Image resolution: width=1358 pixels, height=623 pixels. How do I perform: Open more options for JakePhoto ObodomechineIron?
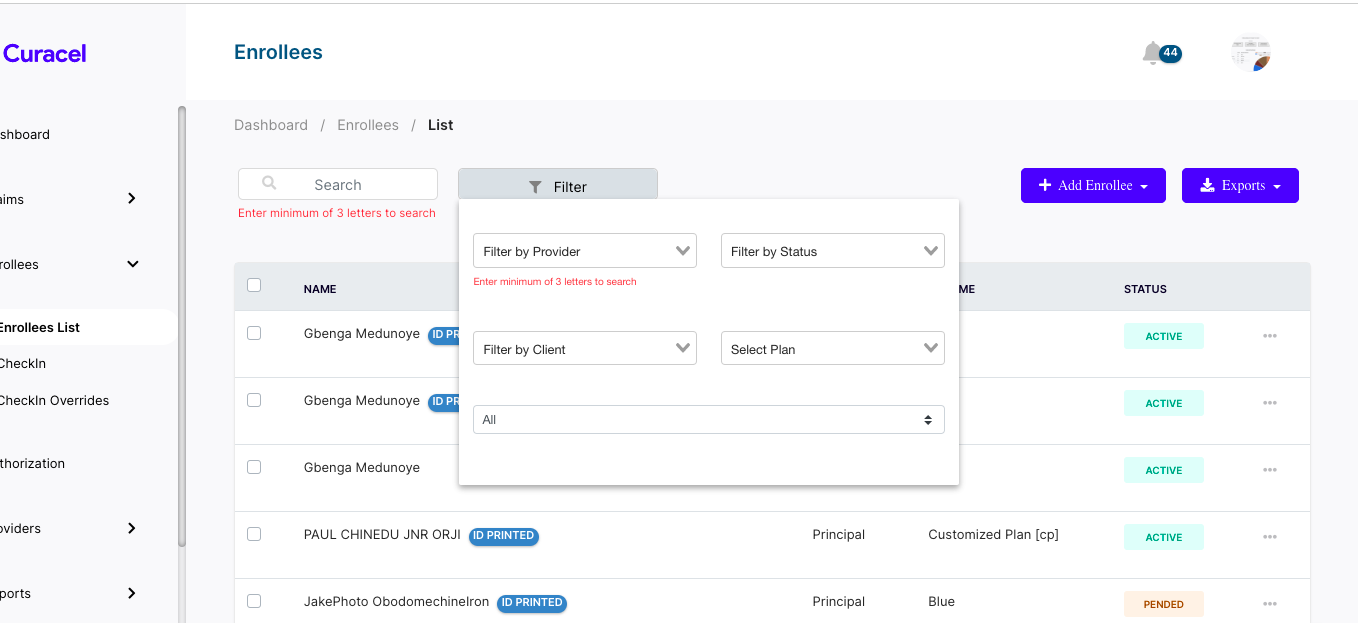(x=1269, y=604)
